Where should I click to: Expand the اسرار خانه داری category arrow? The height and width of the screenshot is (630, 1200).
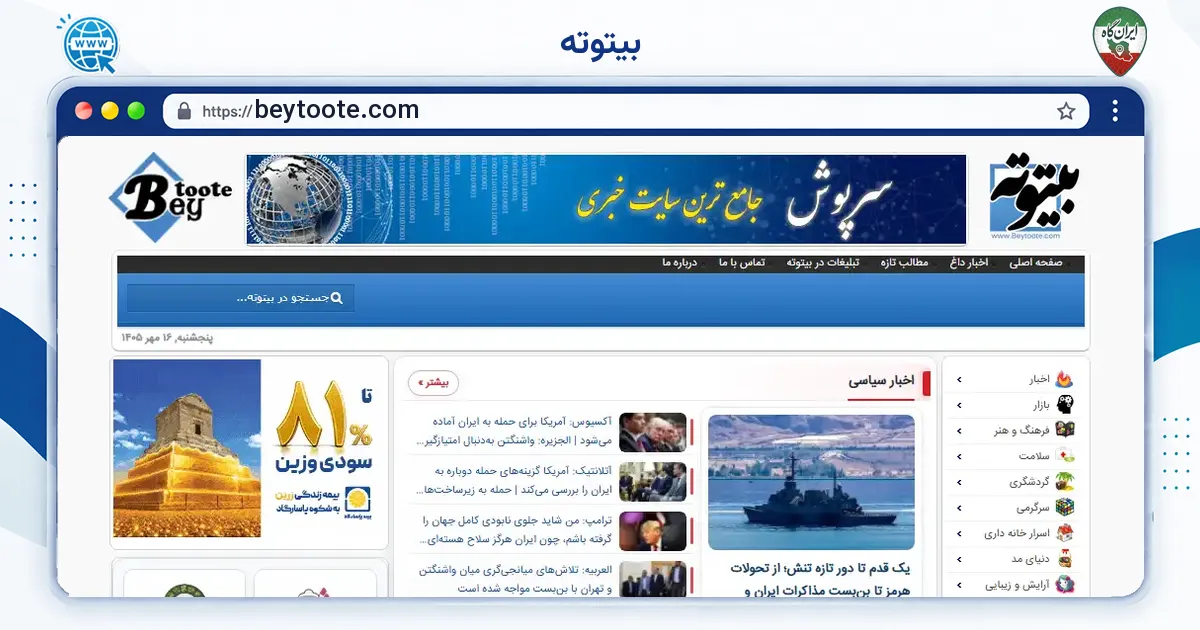(959, 535)
